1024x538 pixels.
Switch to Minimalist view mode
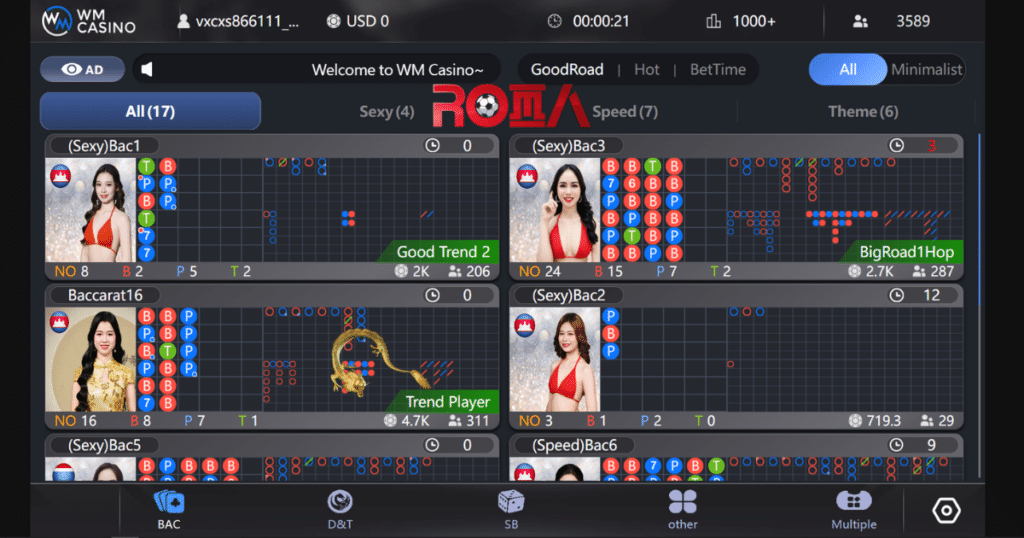coord(926,69)
